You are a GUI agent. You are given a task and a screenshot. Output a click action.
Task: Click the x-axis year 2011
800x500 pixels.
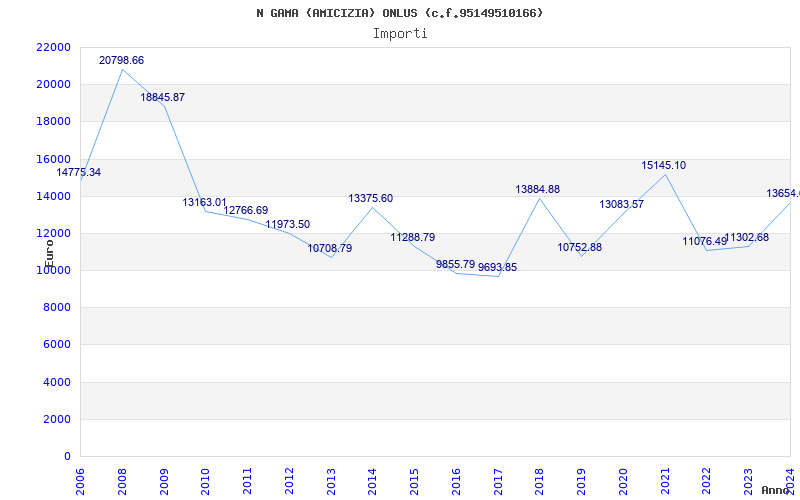click(247, 481)
